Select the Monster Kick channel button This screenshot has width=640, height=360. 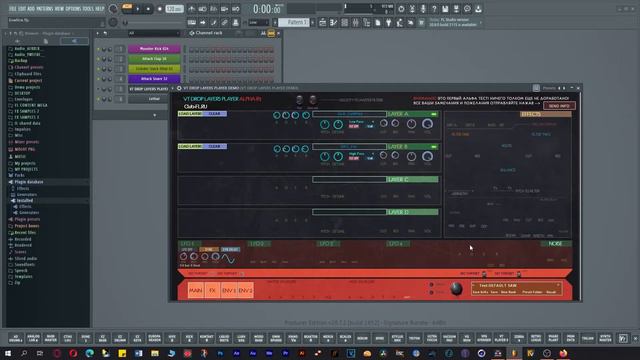154,49
